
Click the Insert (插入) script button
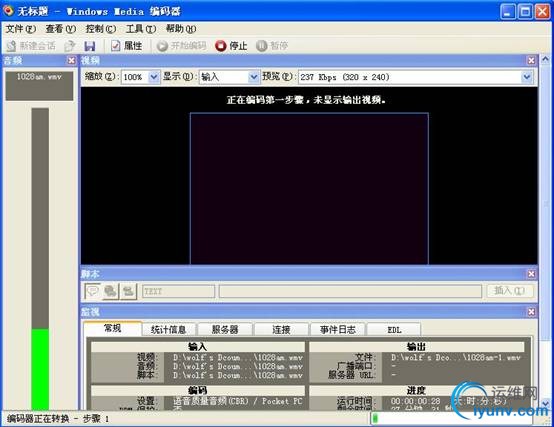point(509,291)
